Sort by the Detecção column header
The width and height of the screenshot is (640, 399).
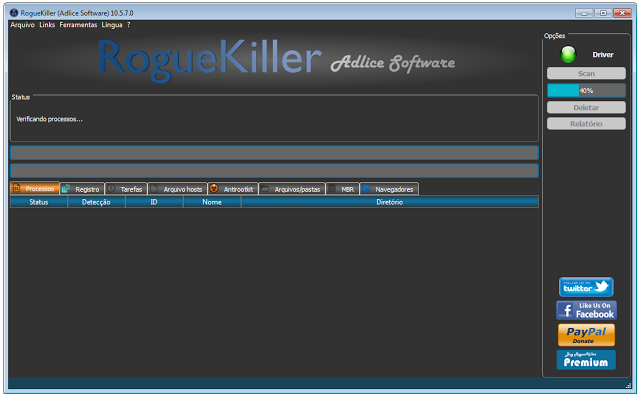96,202
